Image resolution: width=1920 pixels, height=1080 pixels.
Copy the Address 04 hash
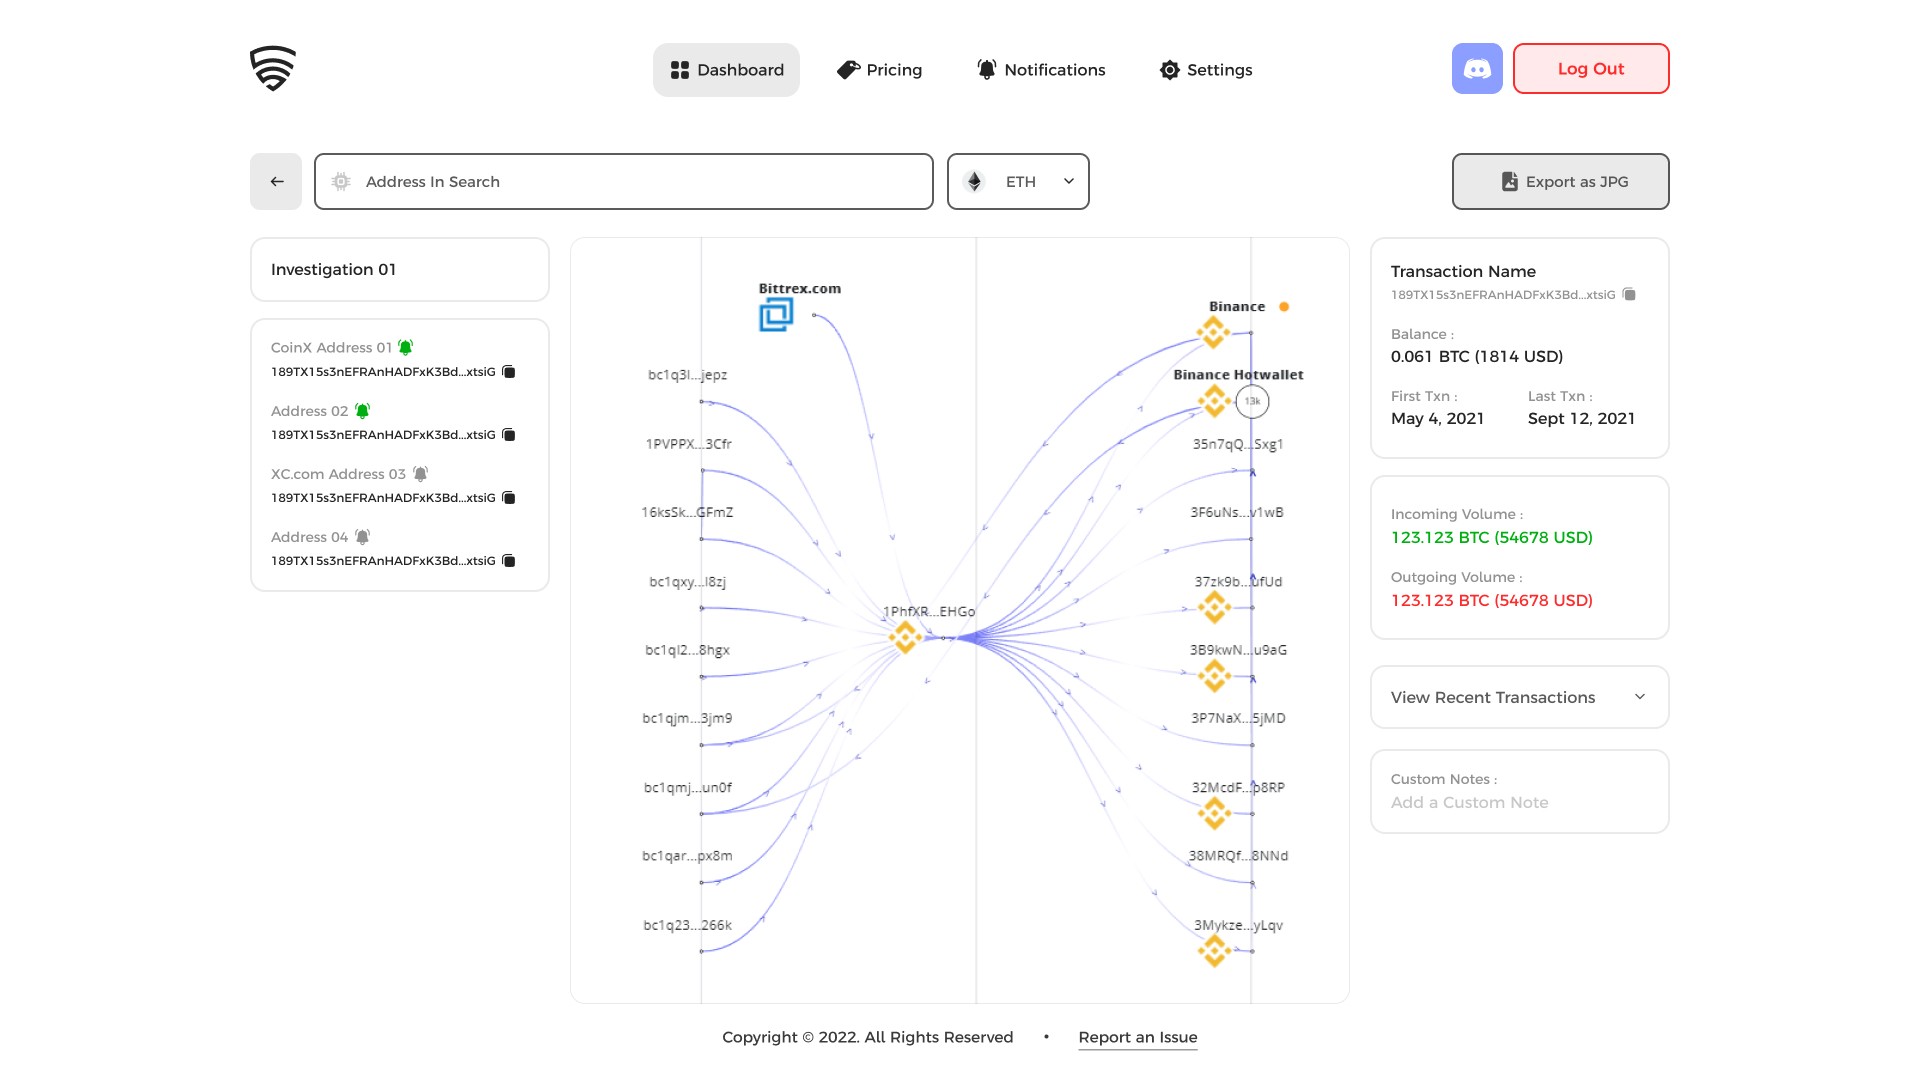click(508, 561)
